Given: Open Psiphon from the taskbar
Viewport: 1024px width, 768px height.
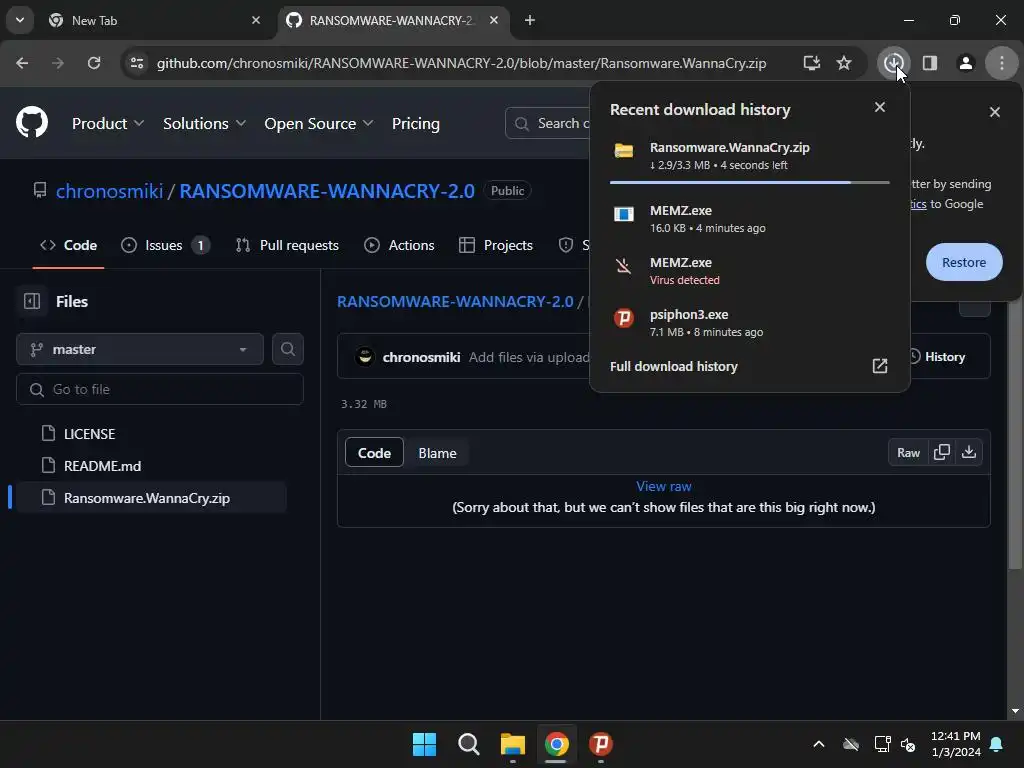Looking at the screenshot, I should click(600, 744).
